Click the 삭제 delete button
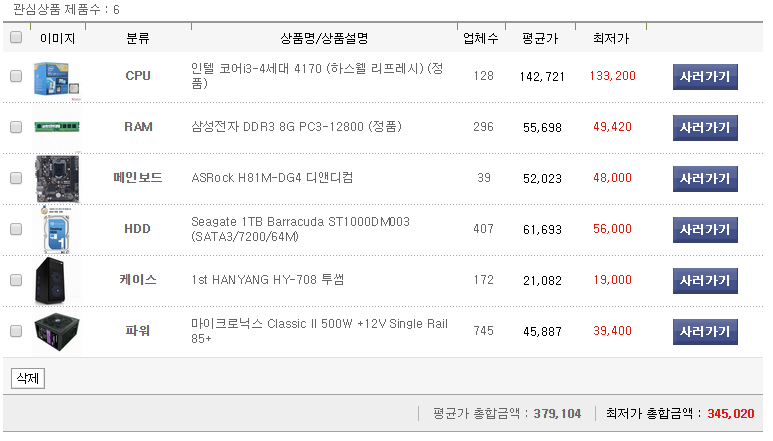This screenshot has width=773, height=441. 25,379
